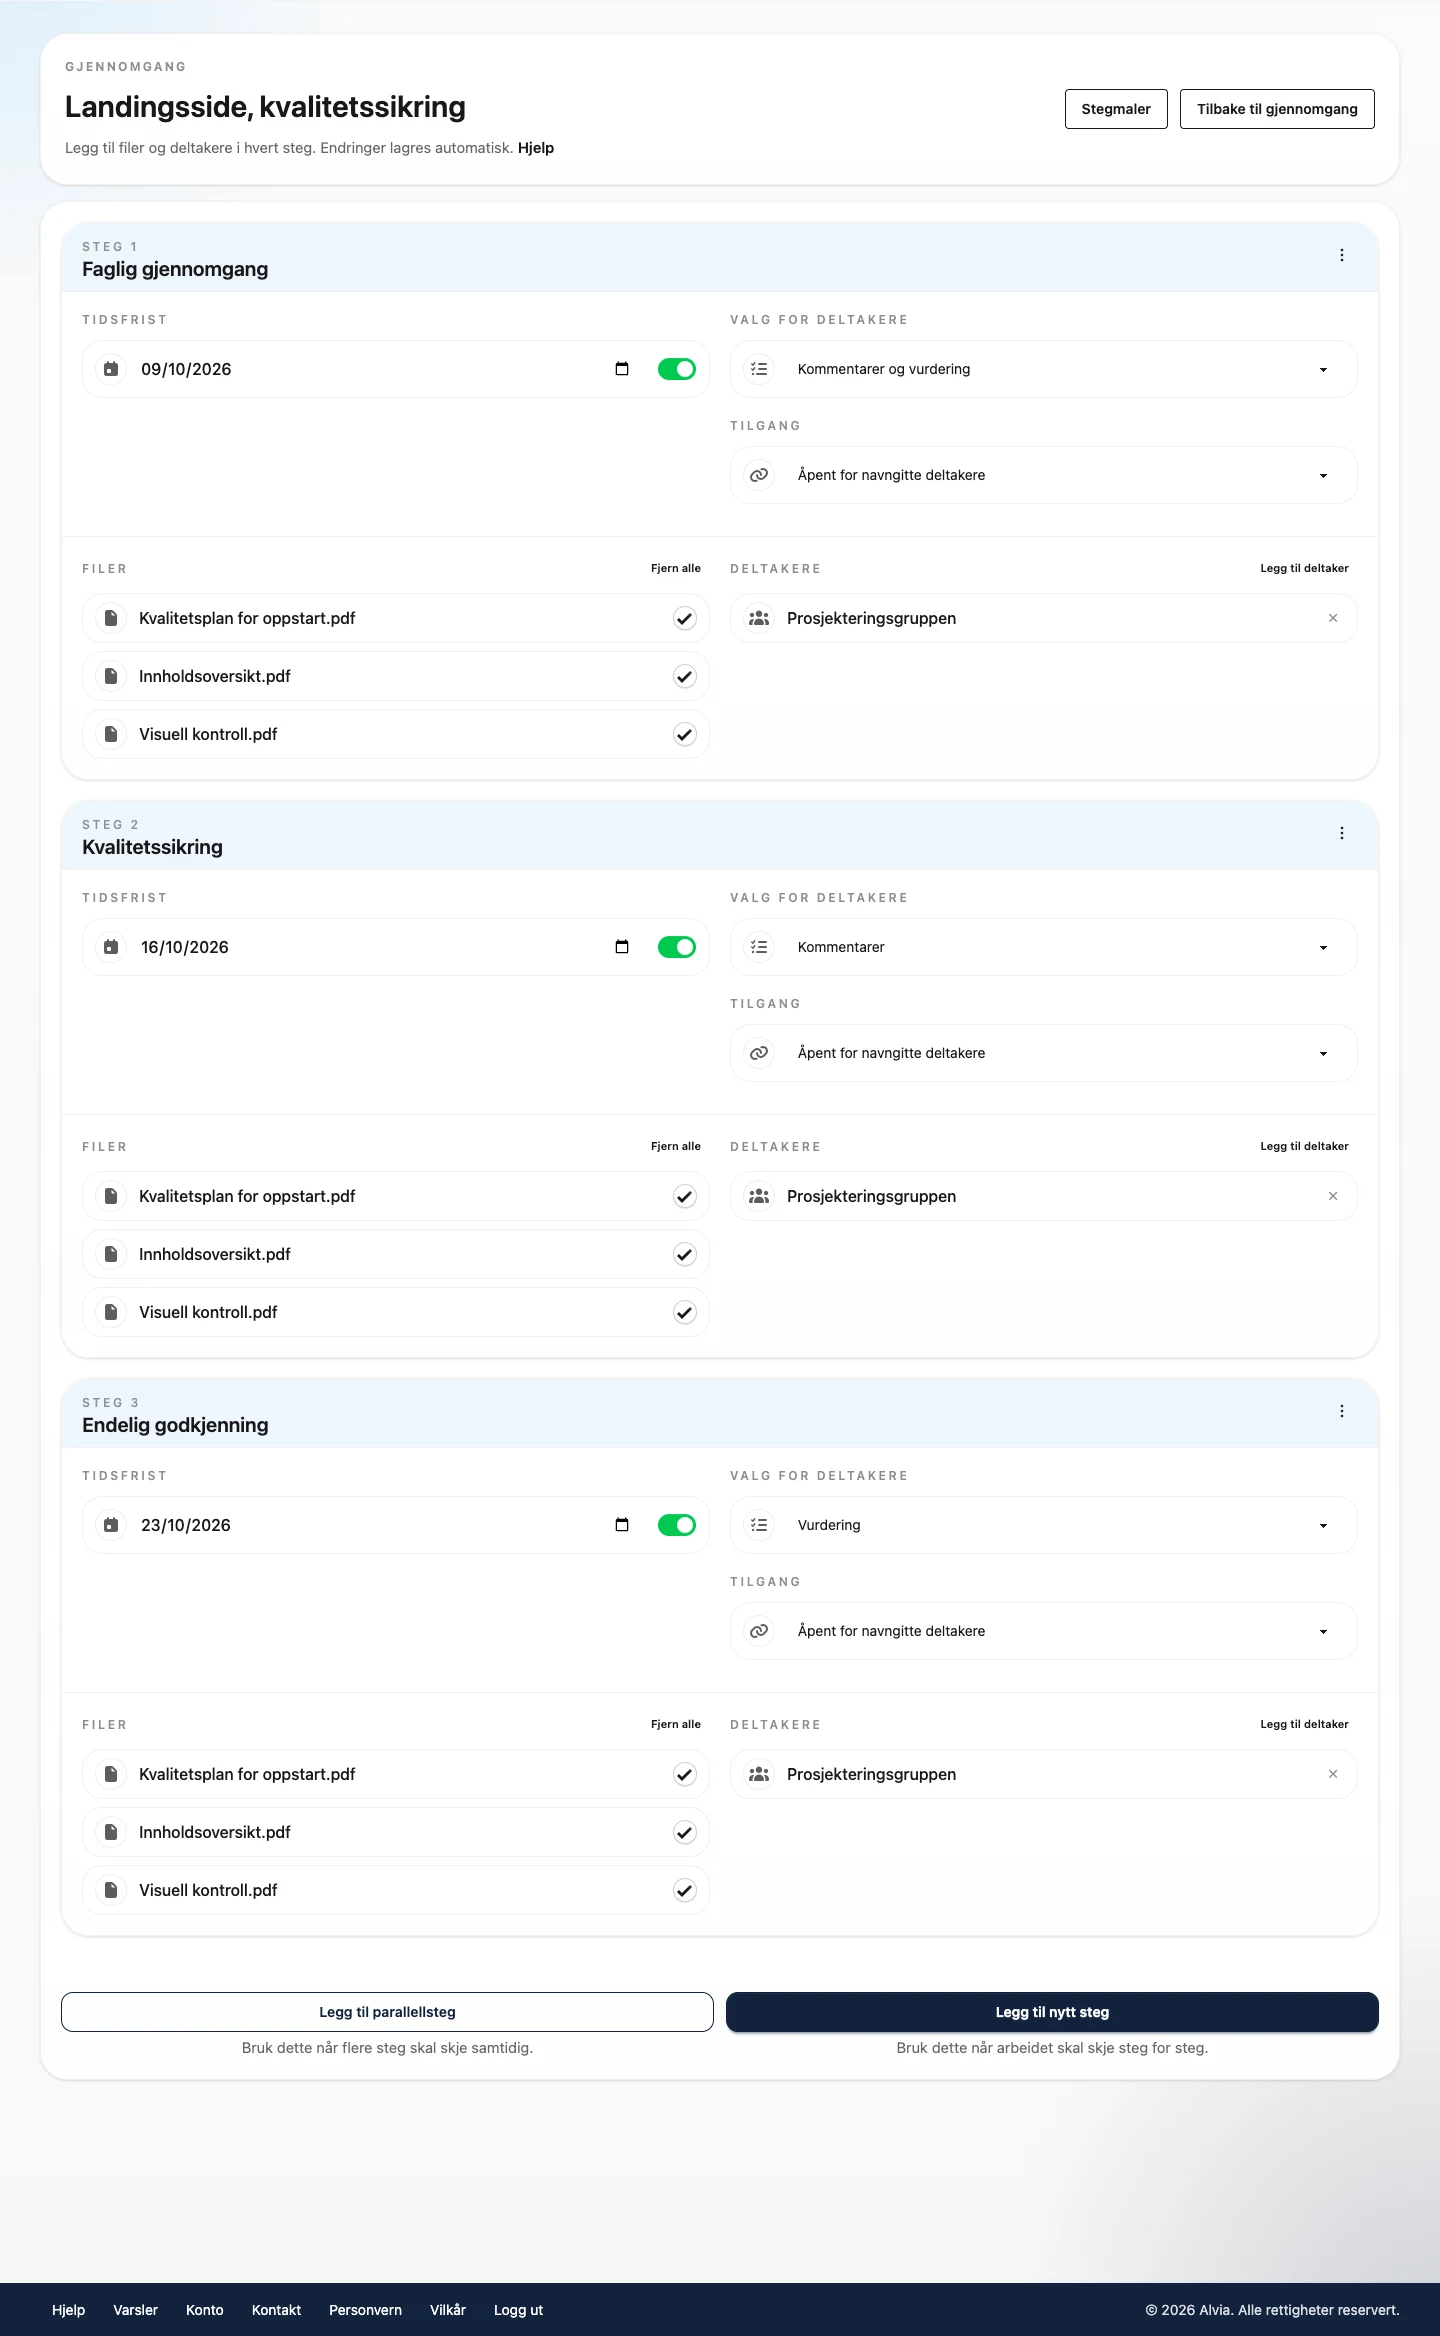This screenshot has height=2336, width=1440.
Task: Open the Stegmaler button
Action: pos(1116,109)
